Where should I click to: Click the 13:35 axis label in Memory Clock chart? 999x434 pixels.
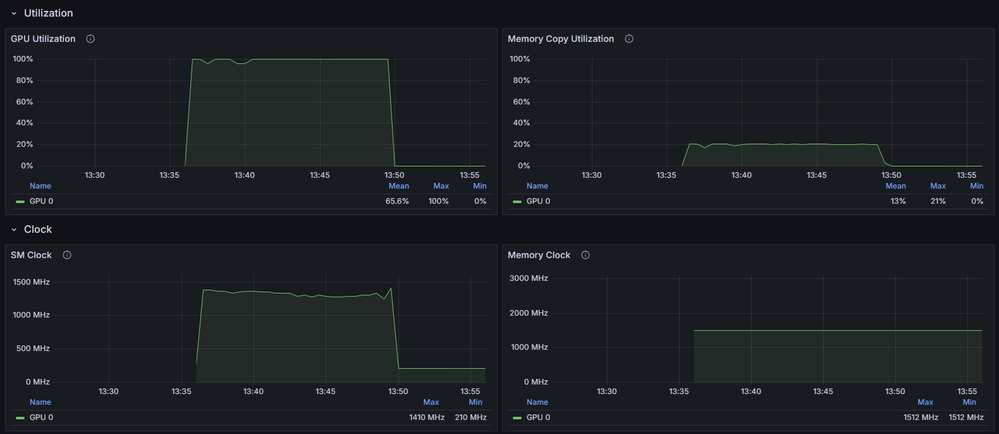[x=679, y=391]
